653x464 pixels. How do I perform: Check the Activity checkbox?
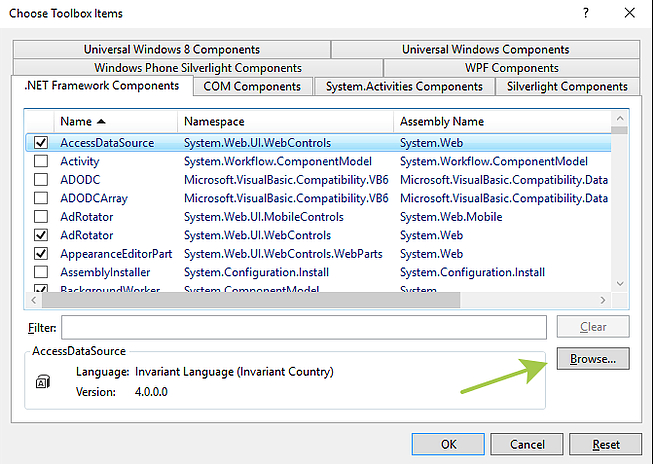pos(41,161)
